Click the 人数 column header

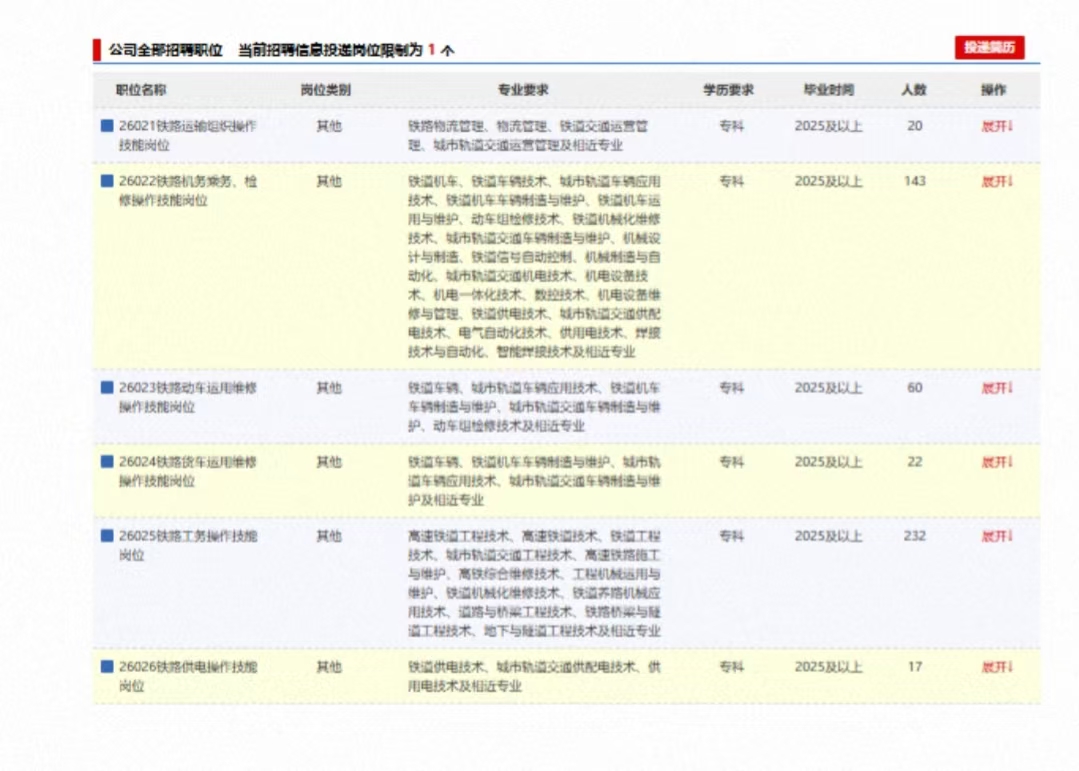913,90
